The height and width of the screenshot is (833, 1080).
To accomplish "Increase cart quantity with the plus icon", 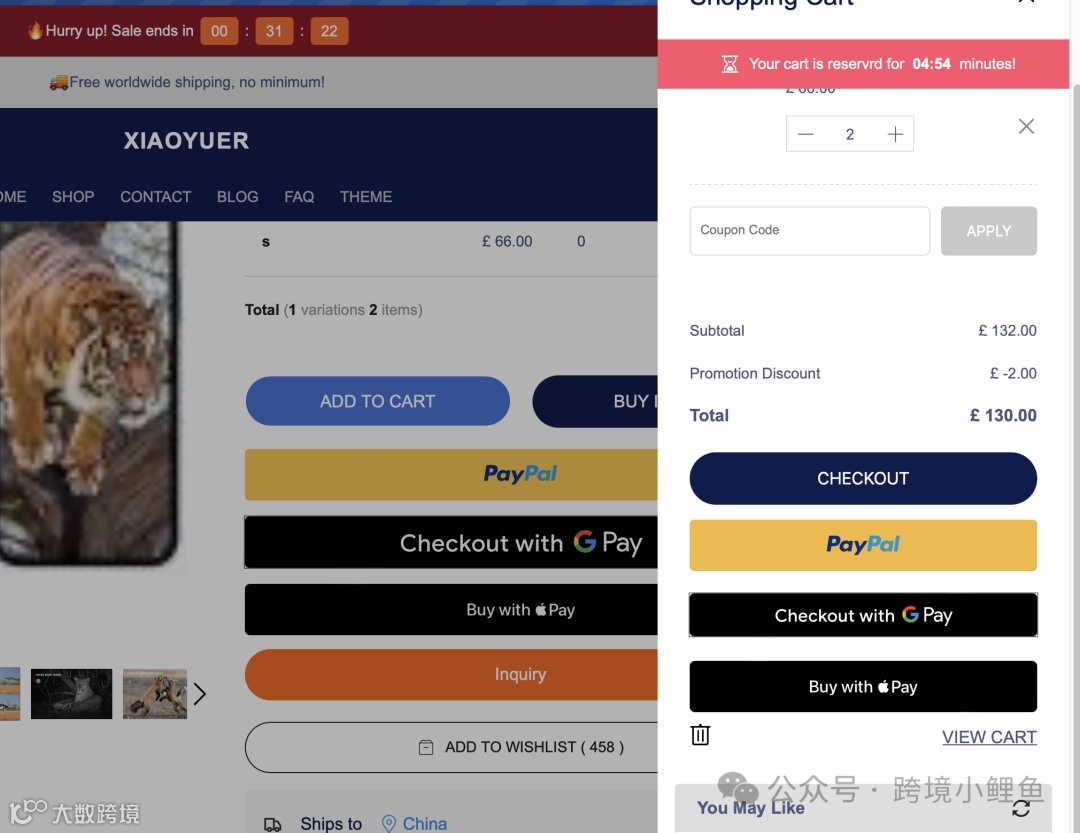I will coord(895,134).
